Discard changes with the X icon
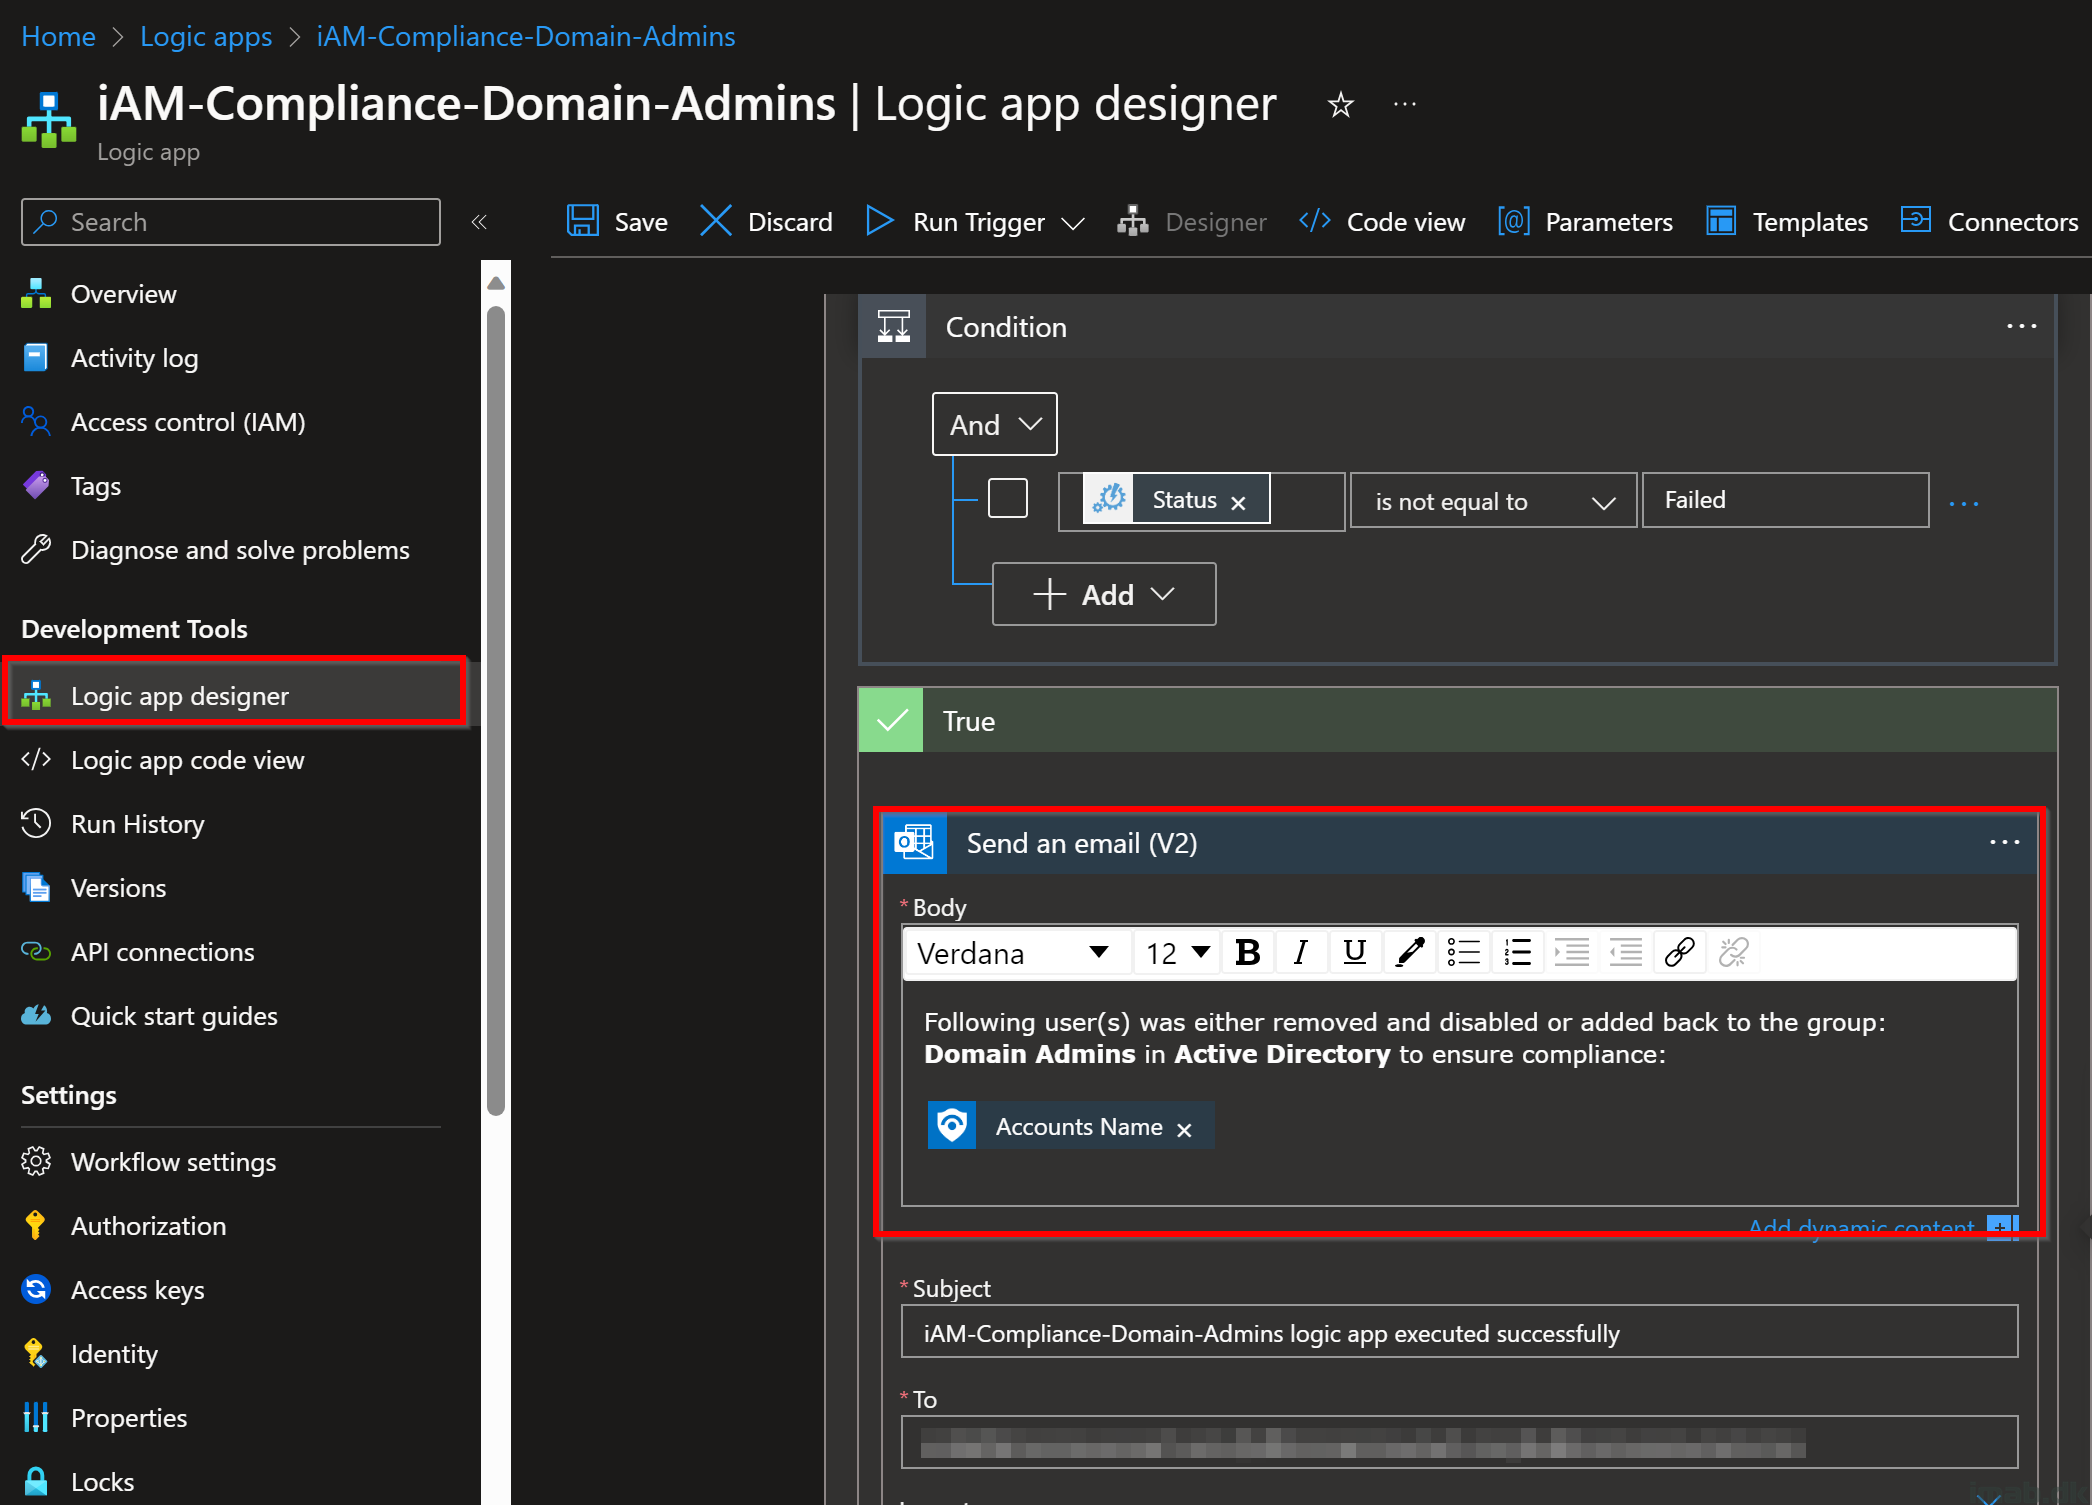Image resolution: width=2092 pixels, height=1505 pixels. tap(716, 221)
